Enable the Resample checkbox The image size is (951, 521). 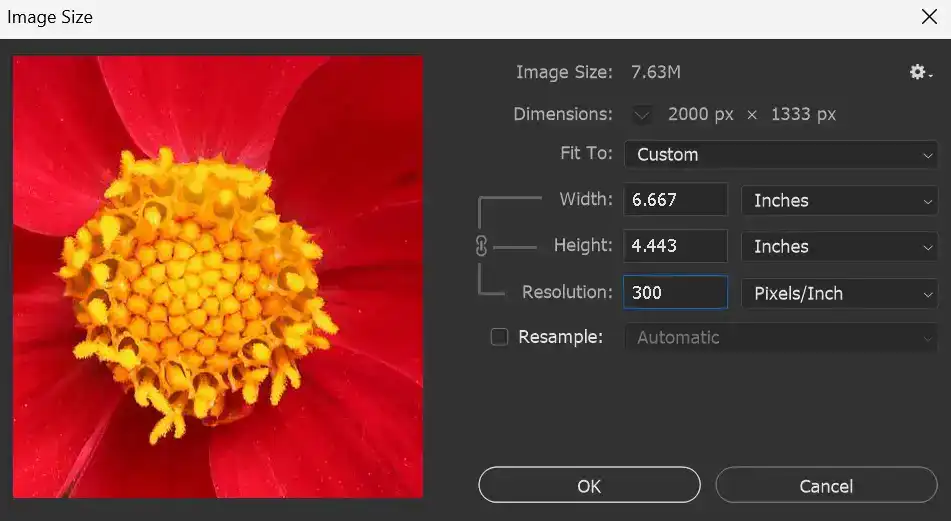coord(499,337)
